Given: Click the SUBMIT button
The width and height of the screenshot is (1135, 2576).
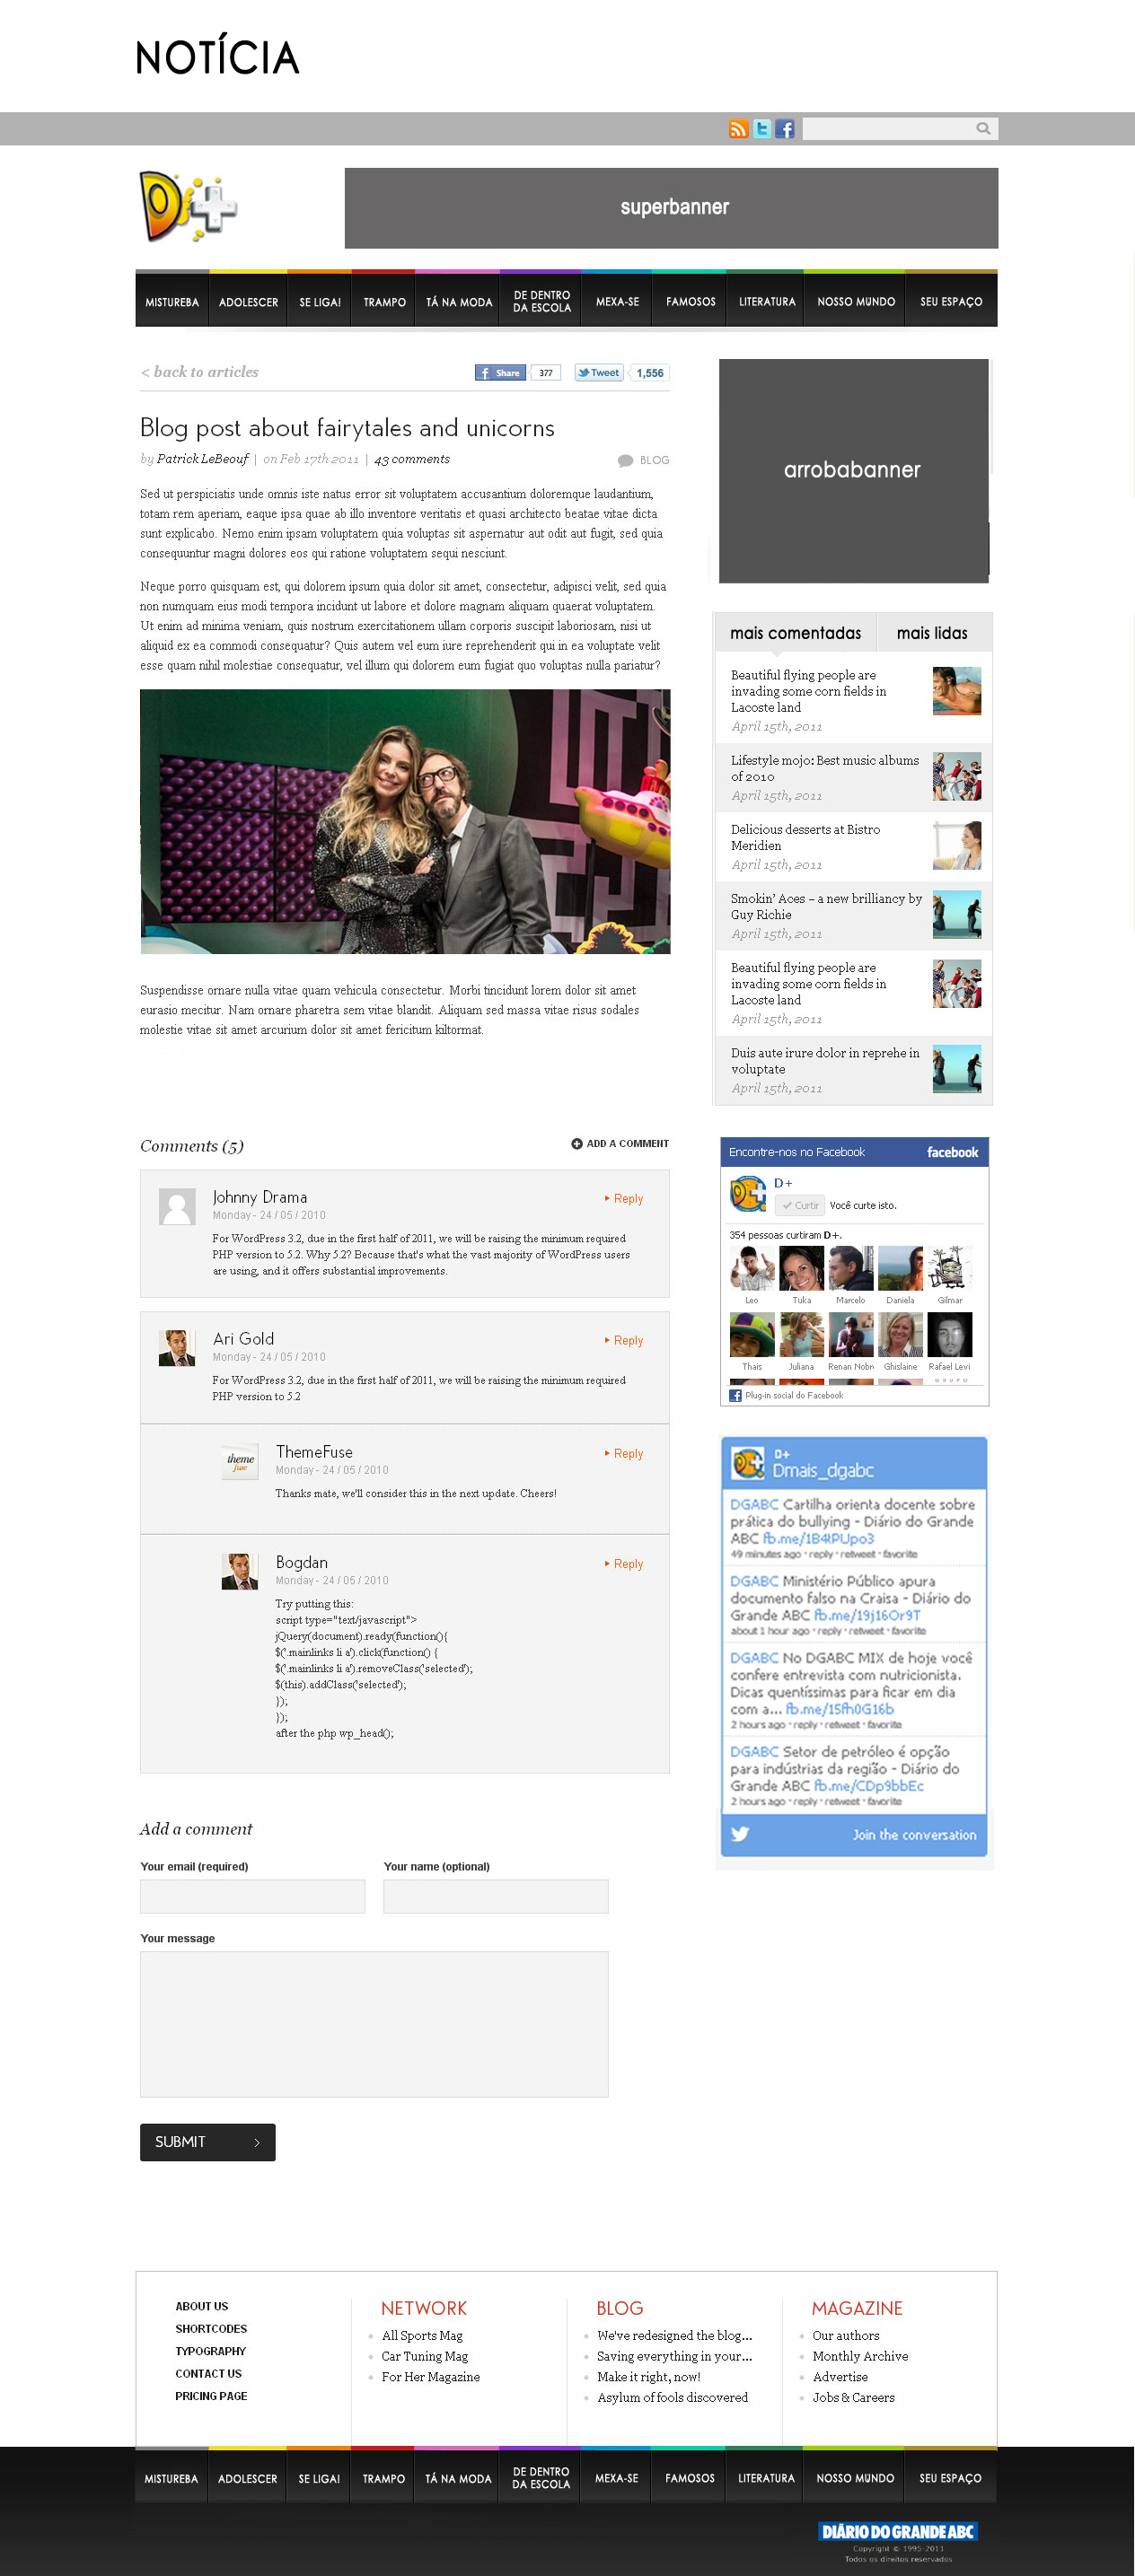Looking at the screenshot, I should point(208,2141).
